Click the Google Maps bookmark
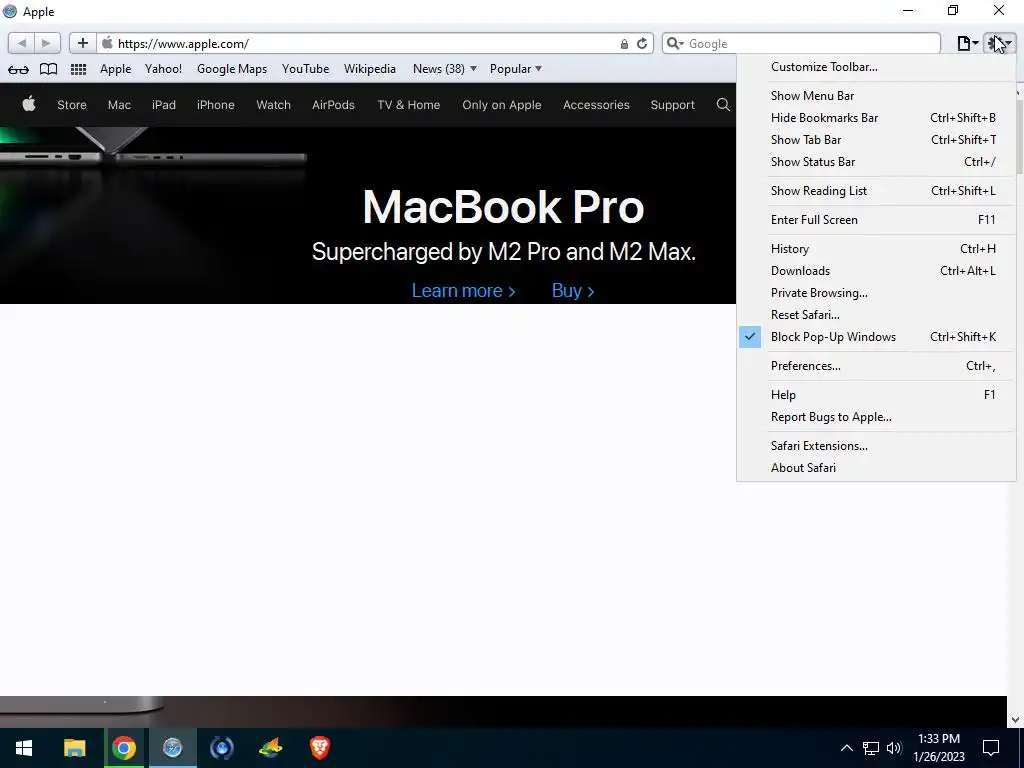Viewport: 1024px width, 768px height. [x=232, y=69]
